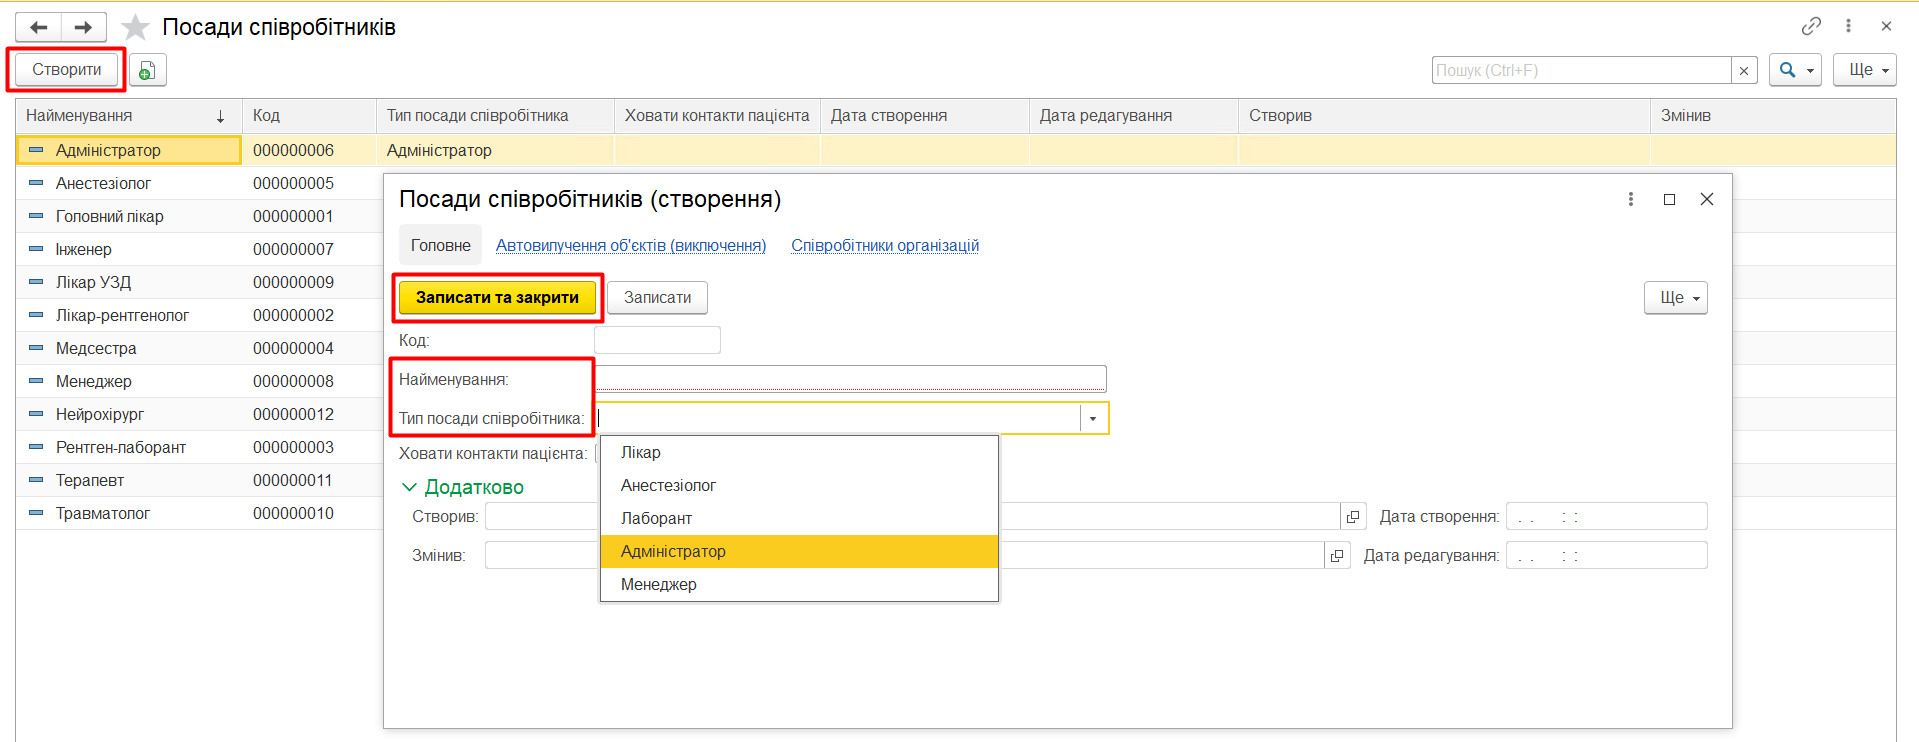Clear the search field with the x icon

coord(1744,70)
